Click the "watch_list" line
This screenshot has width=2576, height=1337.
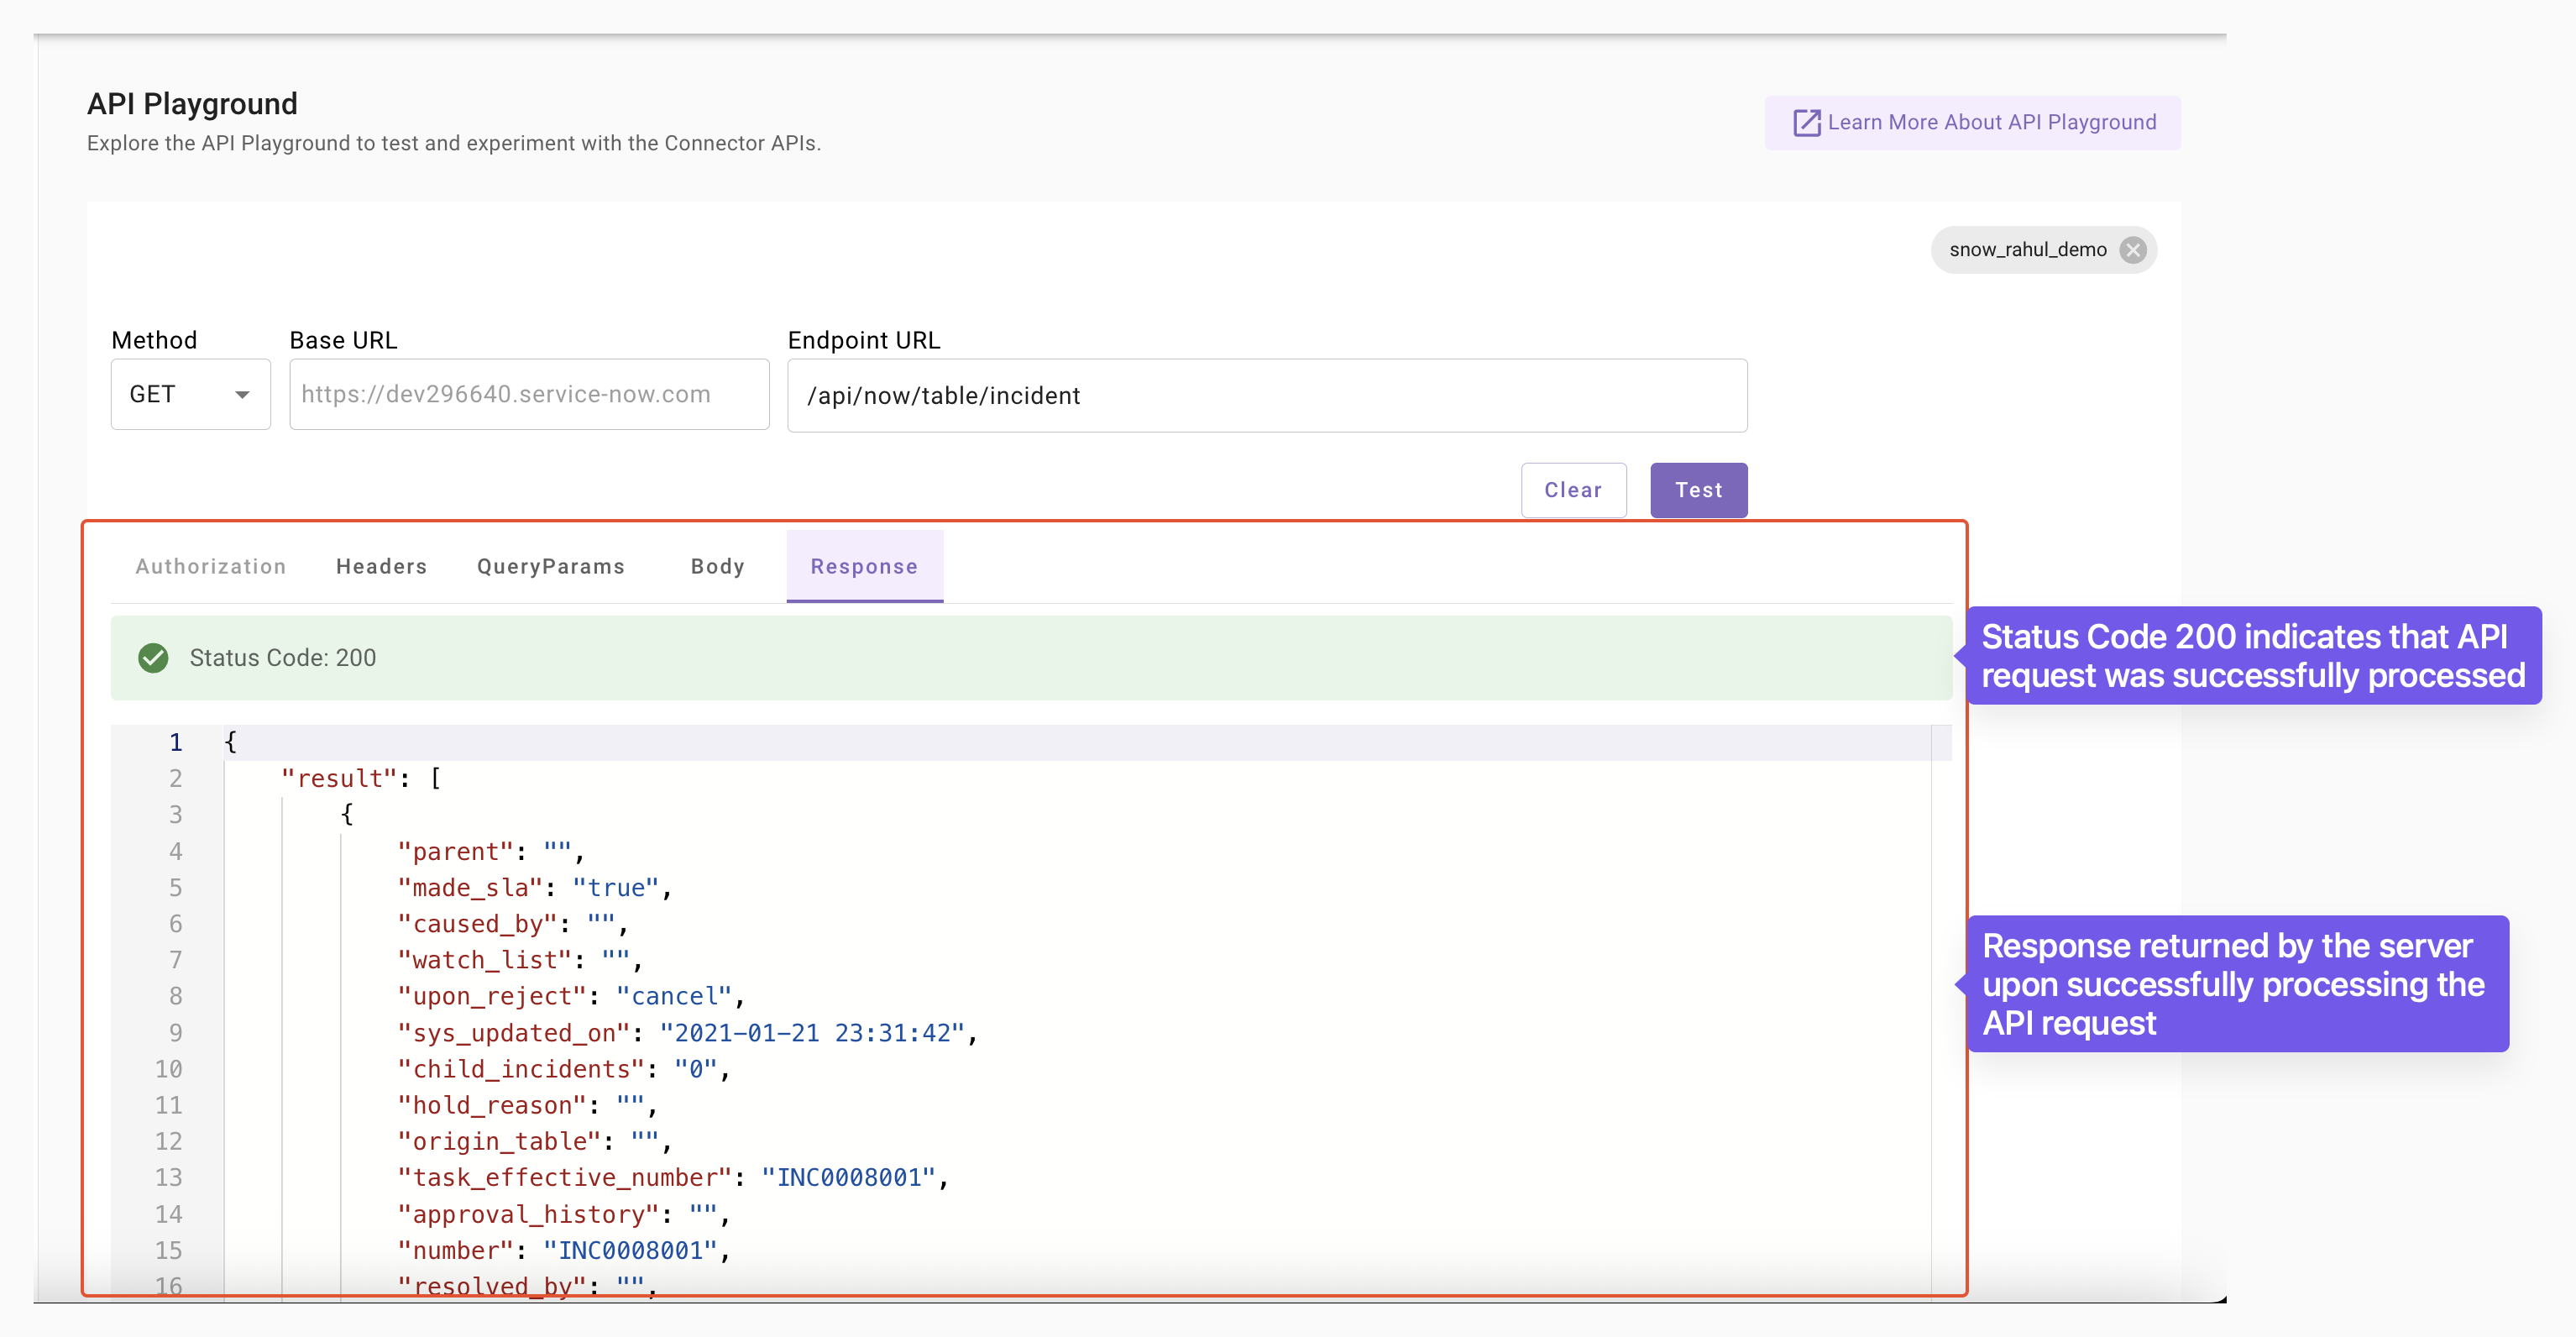click(520, 960)
